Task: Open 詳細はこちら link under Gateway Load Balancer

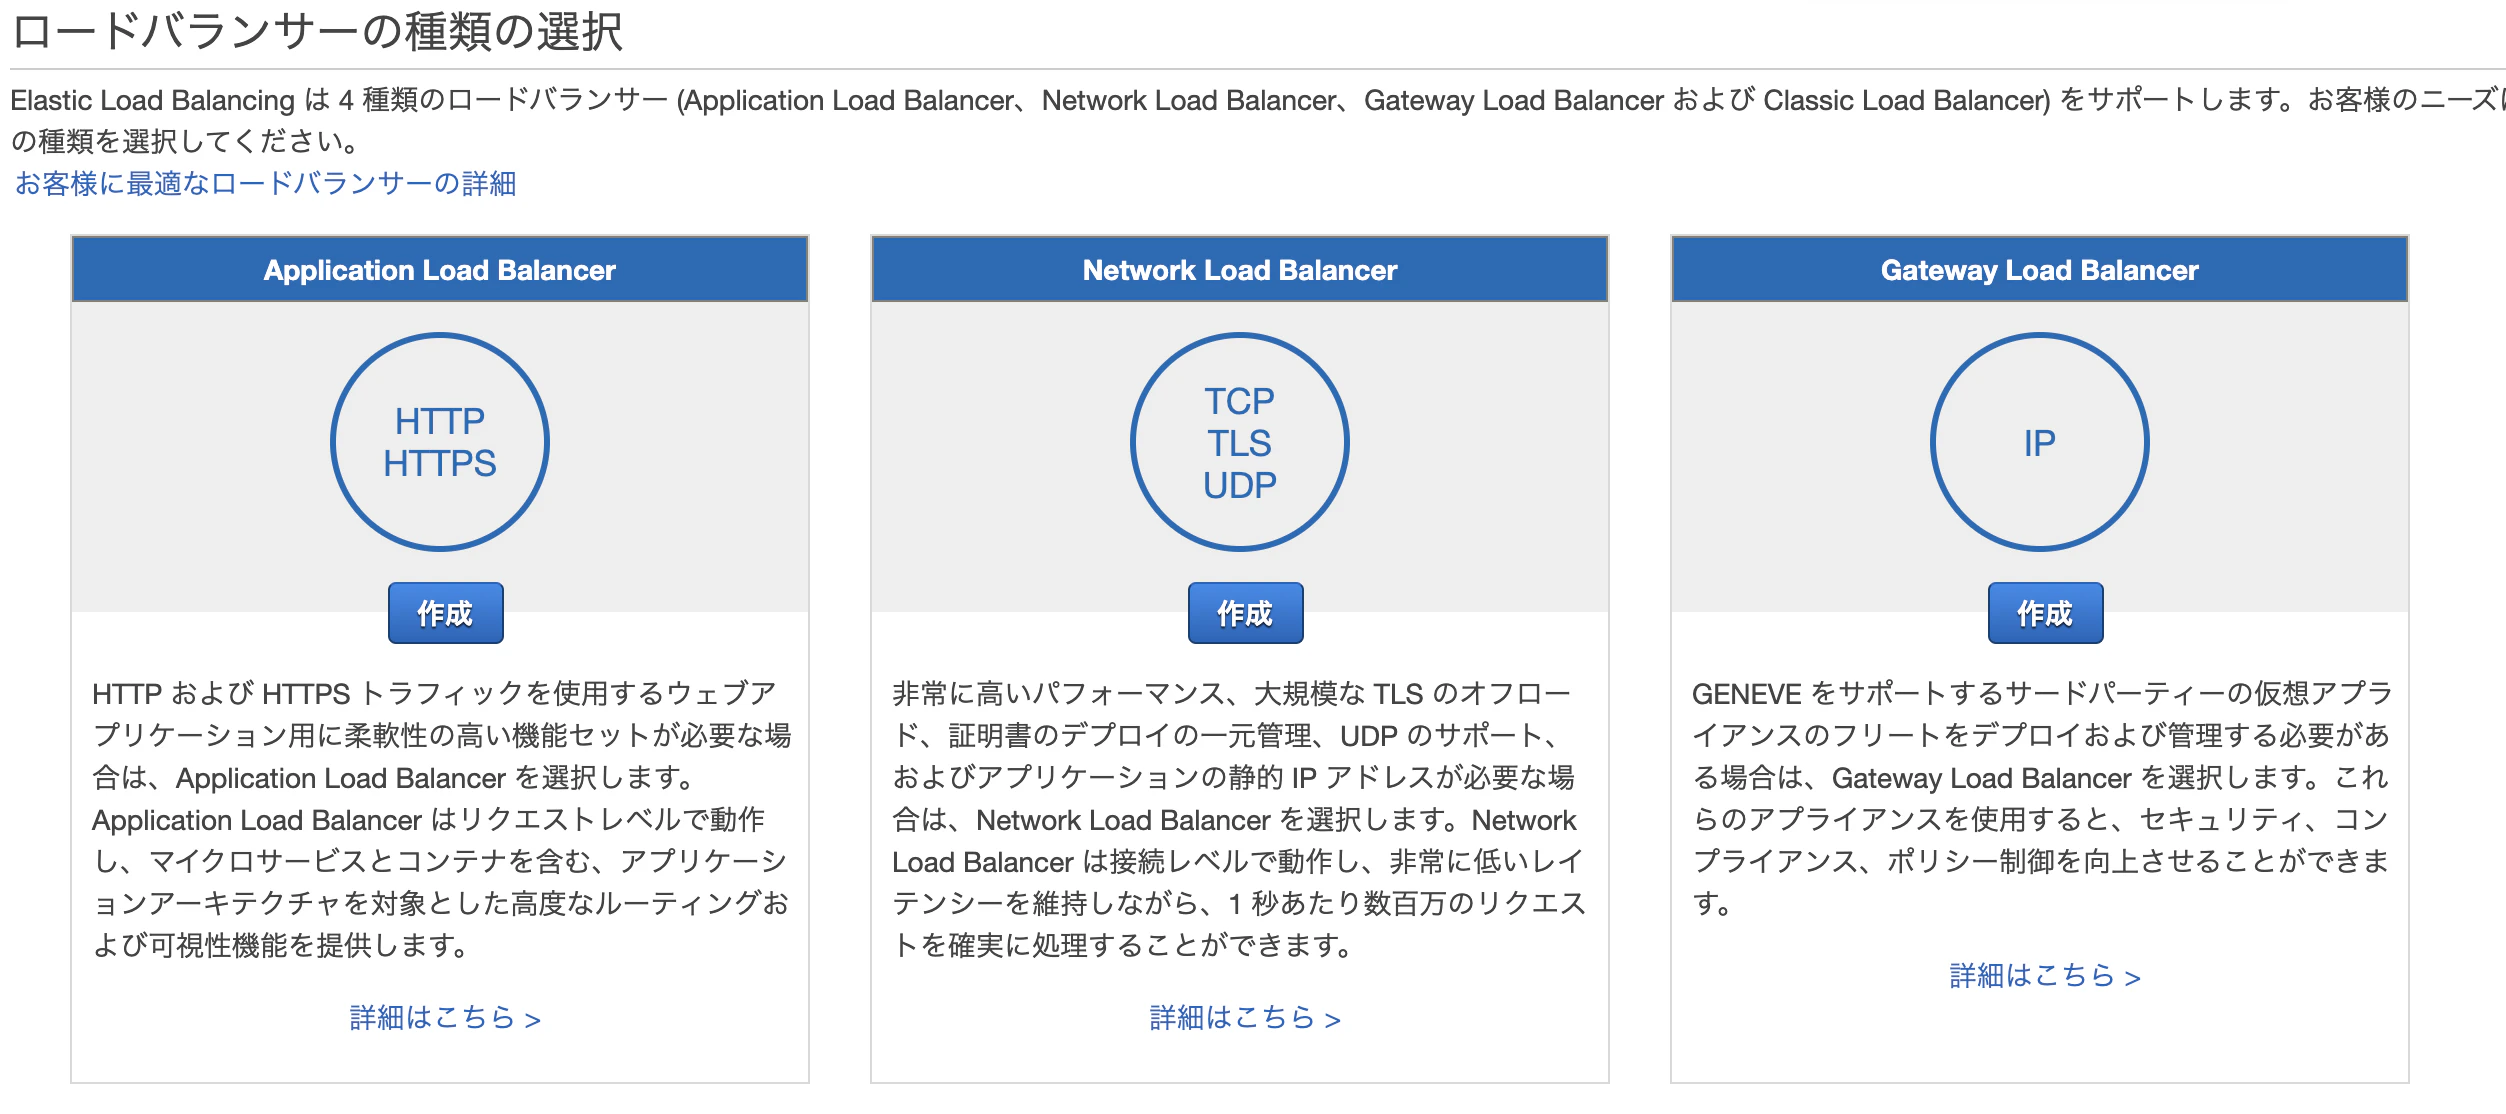Action: tap(2045, 976)
